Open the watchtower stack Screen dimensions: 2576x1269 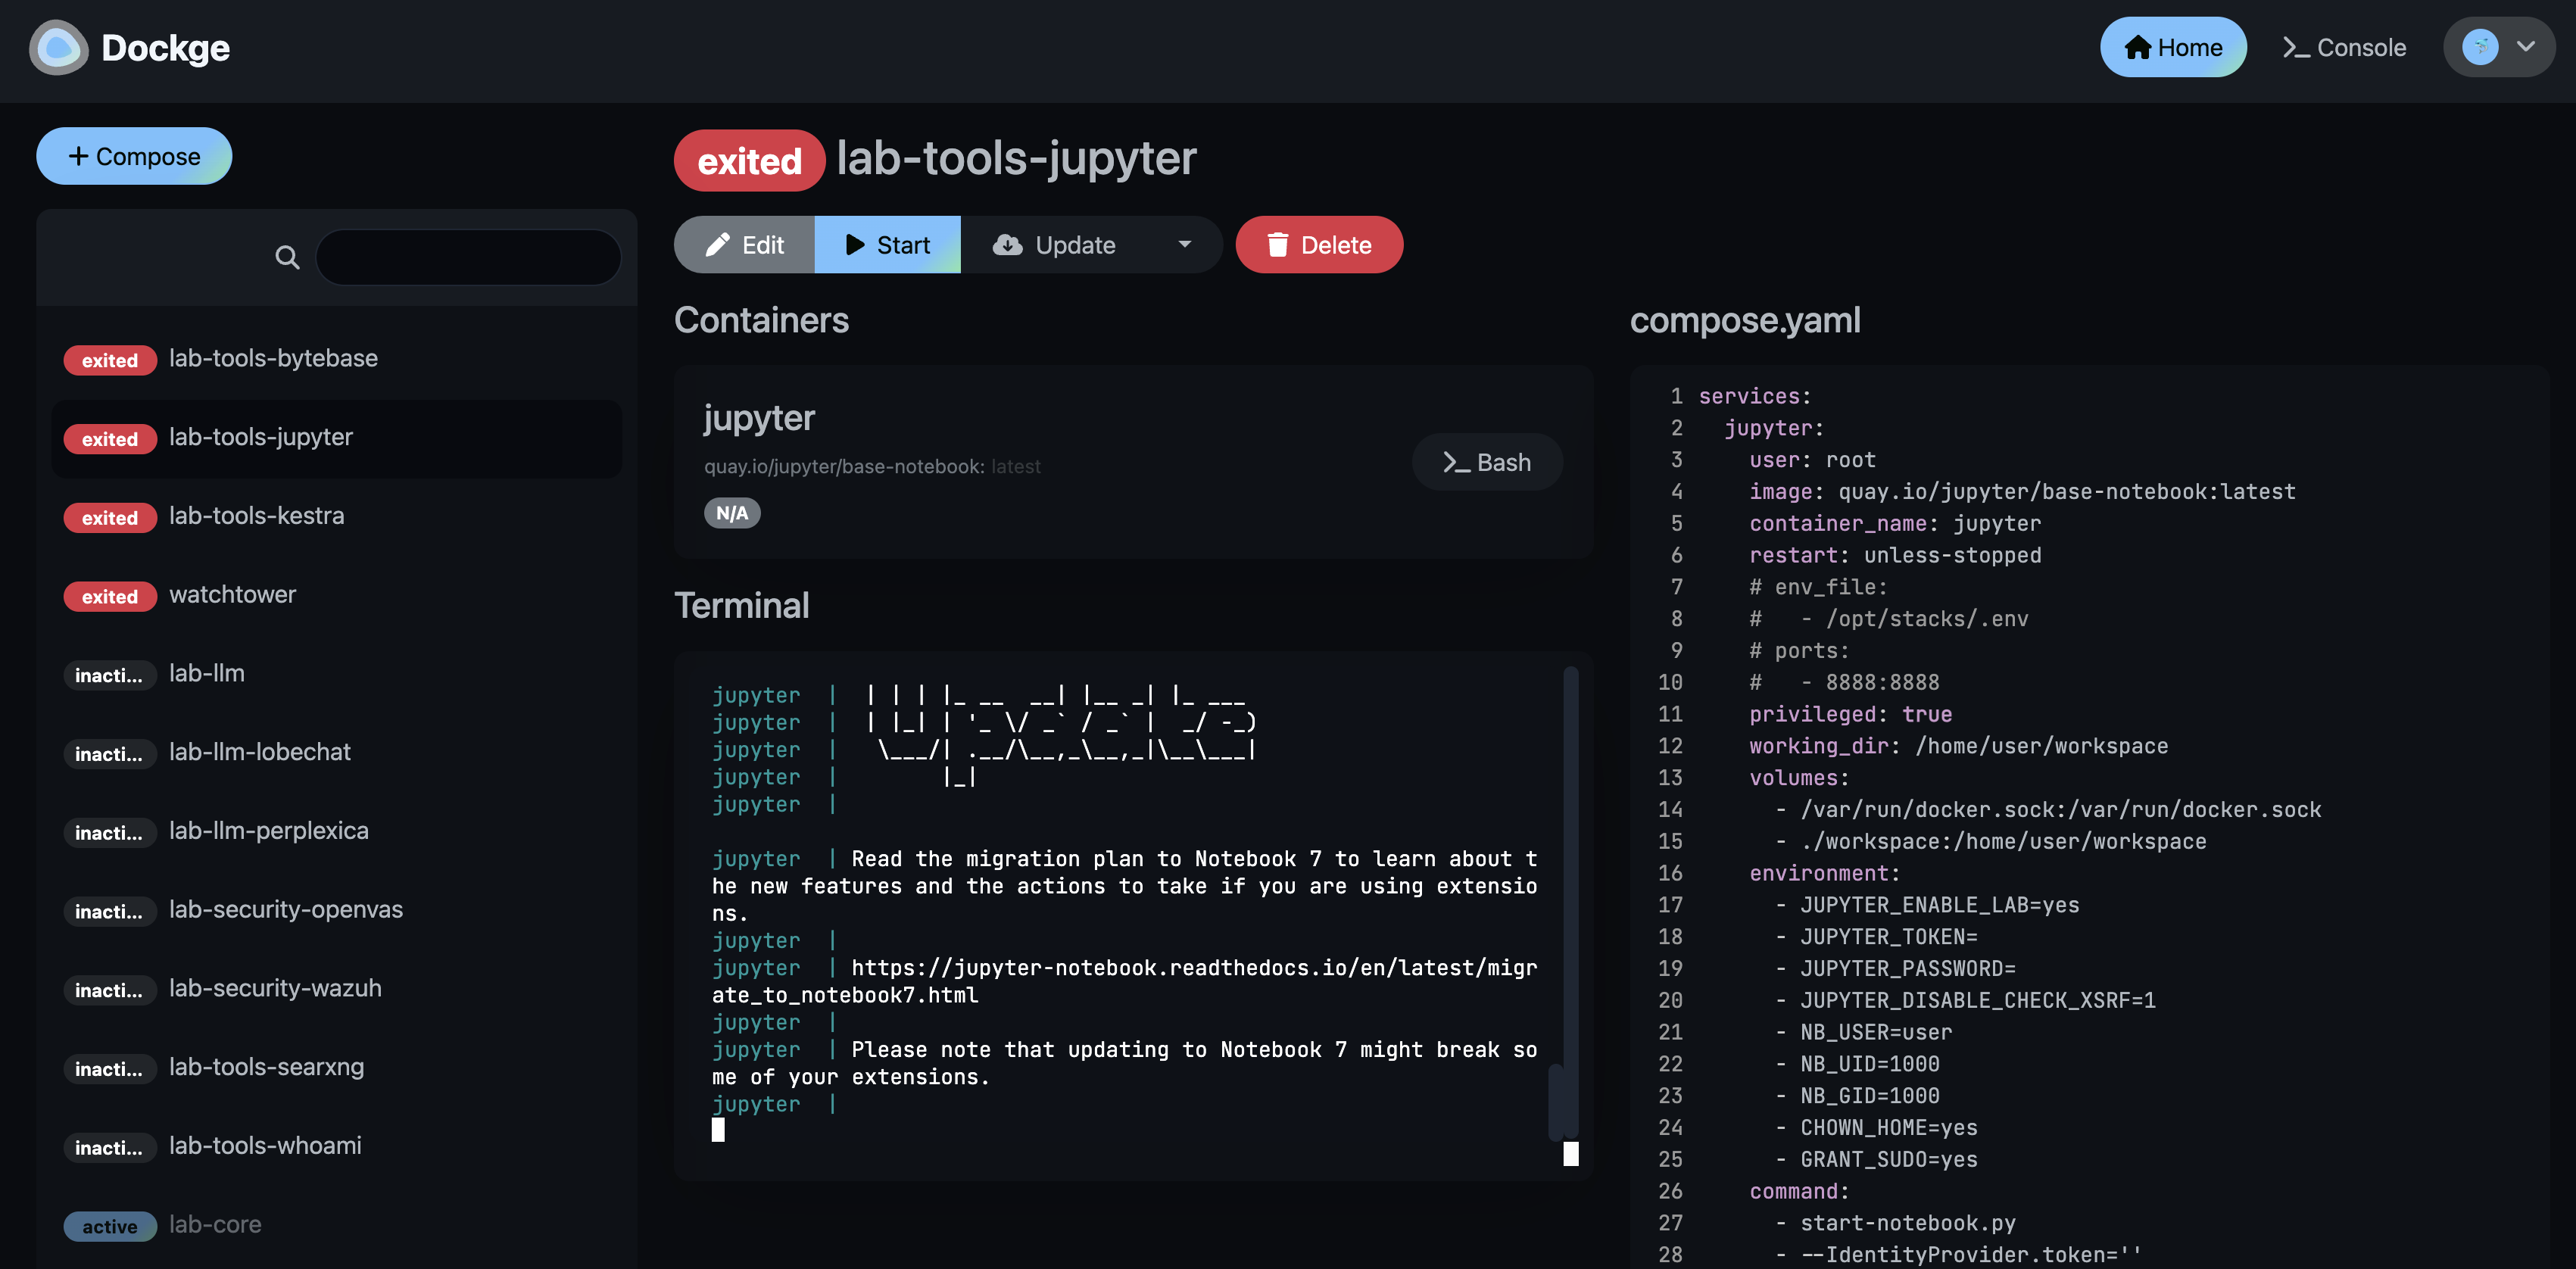pyautogui.click(x=337, y=595)
